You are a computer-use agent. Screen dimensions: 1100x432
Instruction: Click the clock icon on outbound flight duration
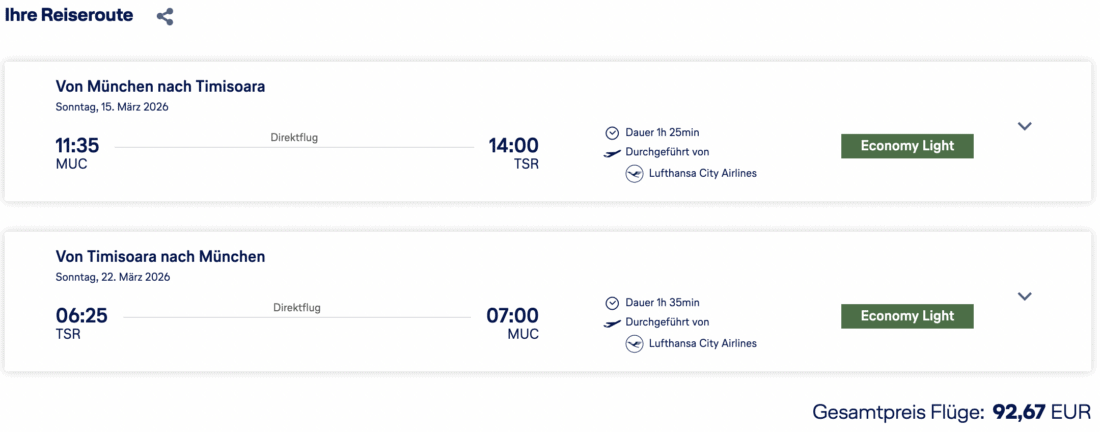[x=612, y=132]
